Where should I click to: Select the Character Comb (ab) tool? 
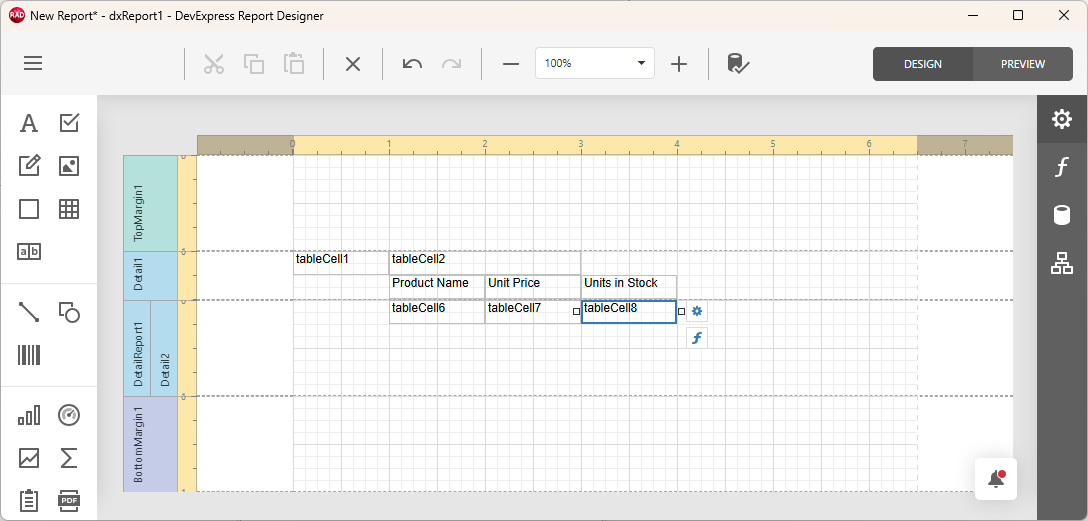pyautogui.click(x=28, y=252)
